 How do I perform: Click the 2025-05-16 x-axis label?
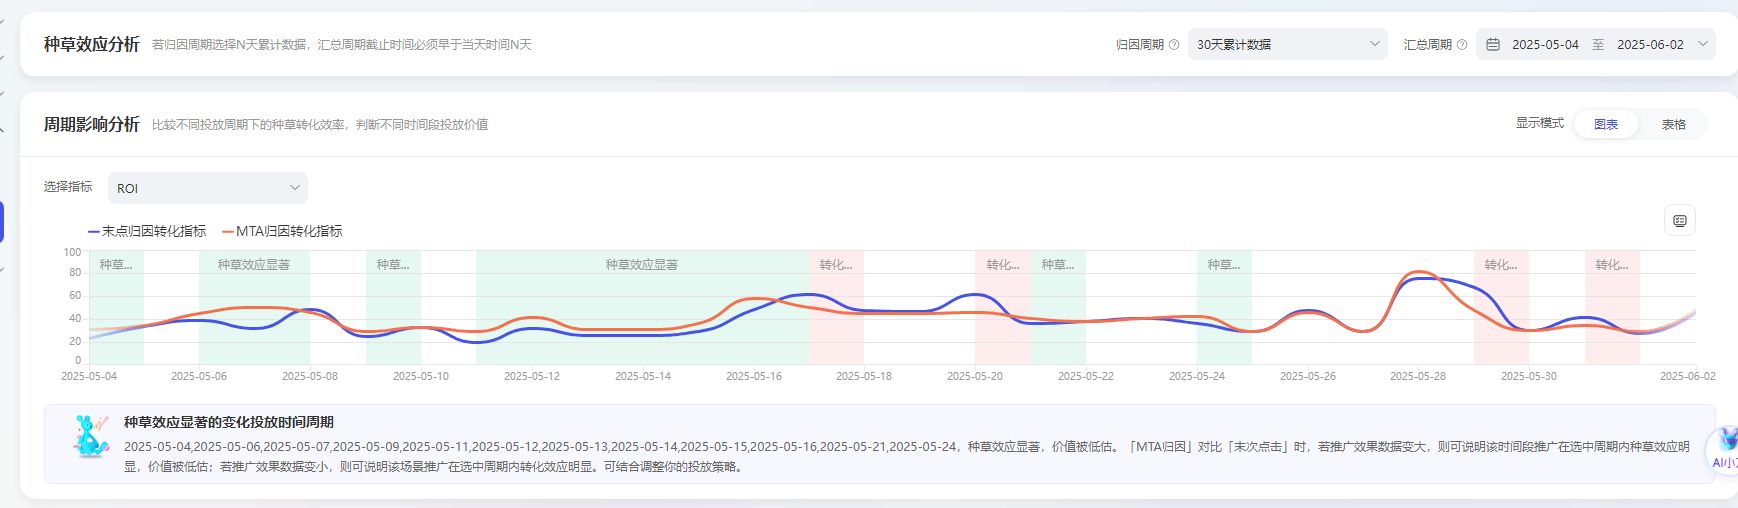[x=754, y=376]
